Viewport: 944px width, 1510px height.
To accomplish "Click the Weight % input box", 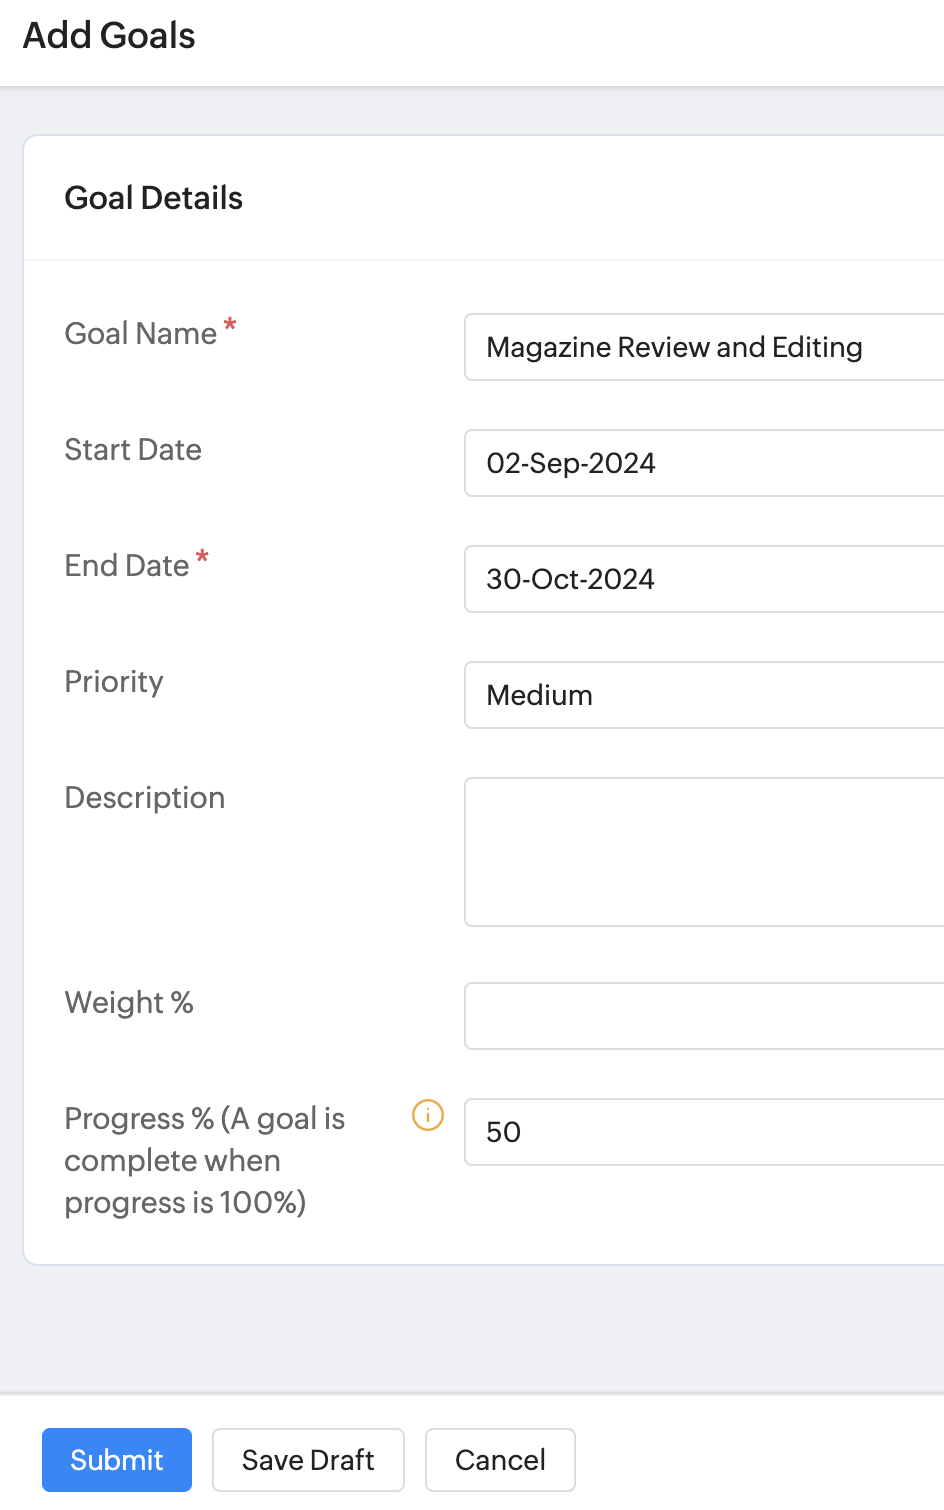I will pos(704,1016).
